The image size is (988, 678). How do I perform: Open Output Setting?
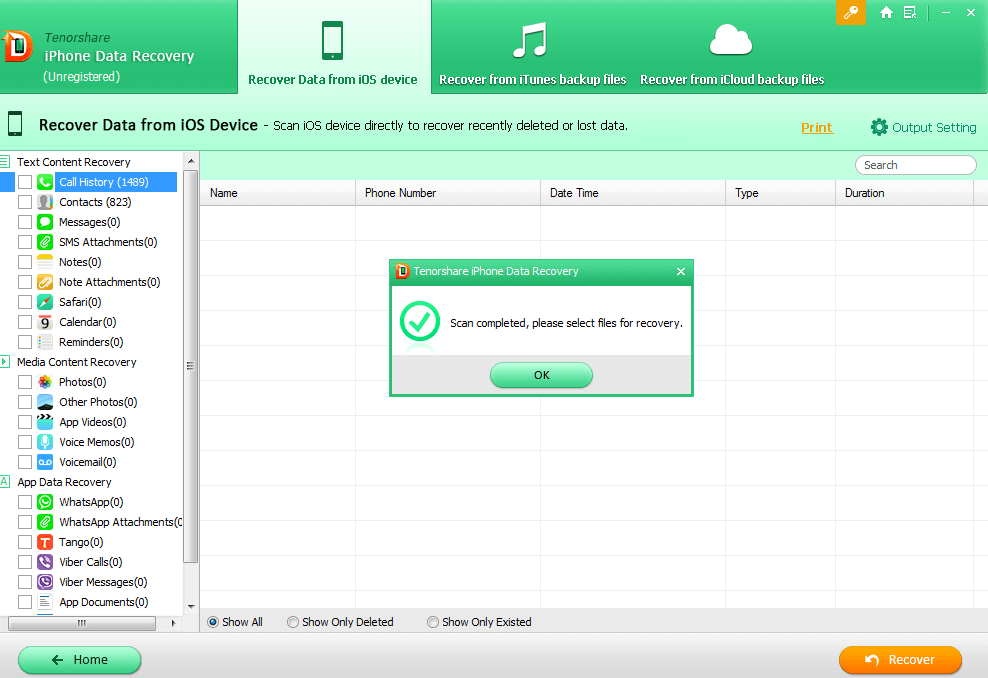[924, 127]
